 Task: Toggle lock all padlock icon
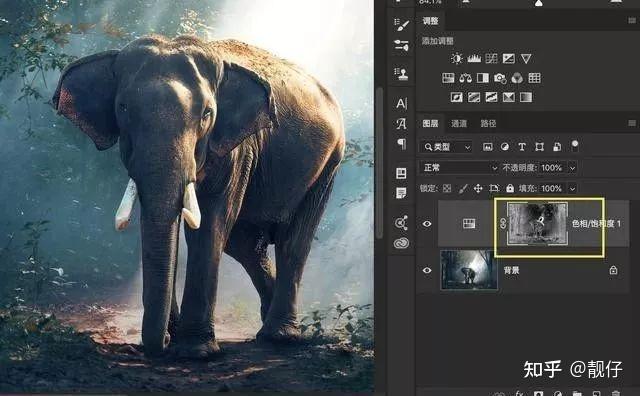click(x=510, y=188)
